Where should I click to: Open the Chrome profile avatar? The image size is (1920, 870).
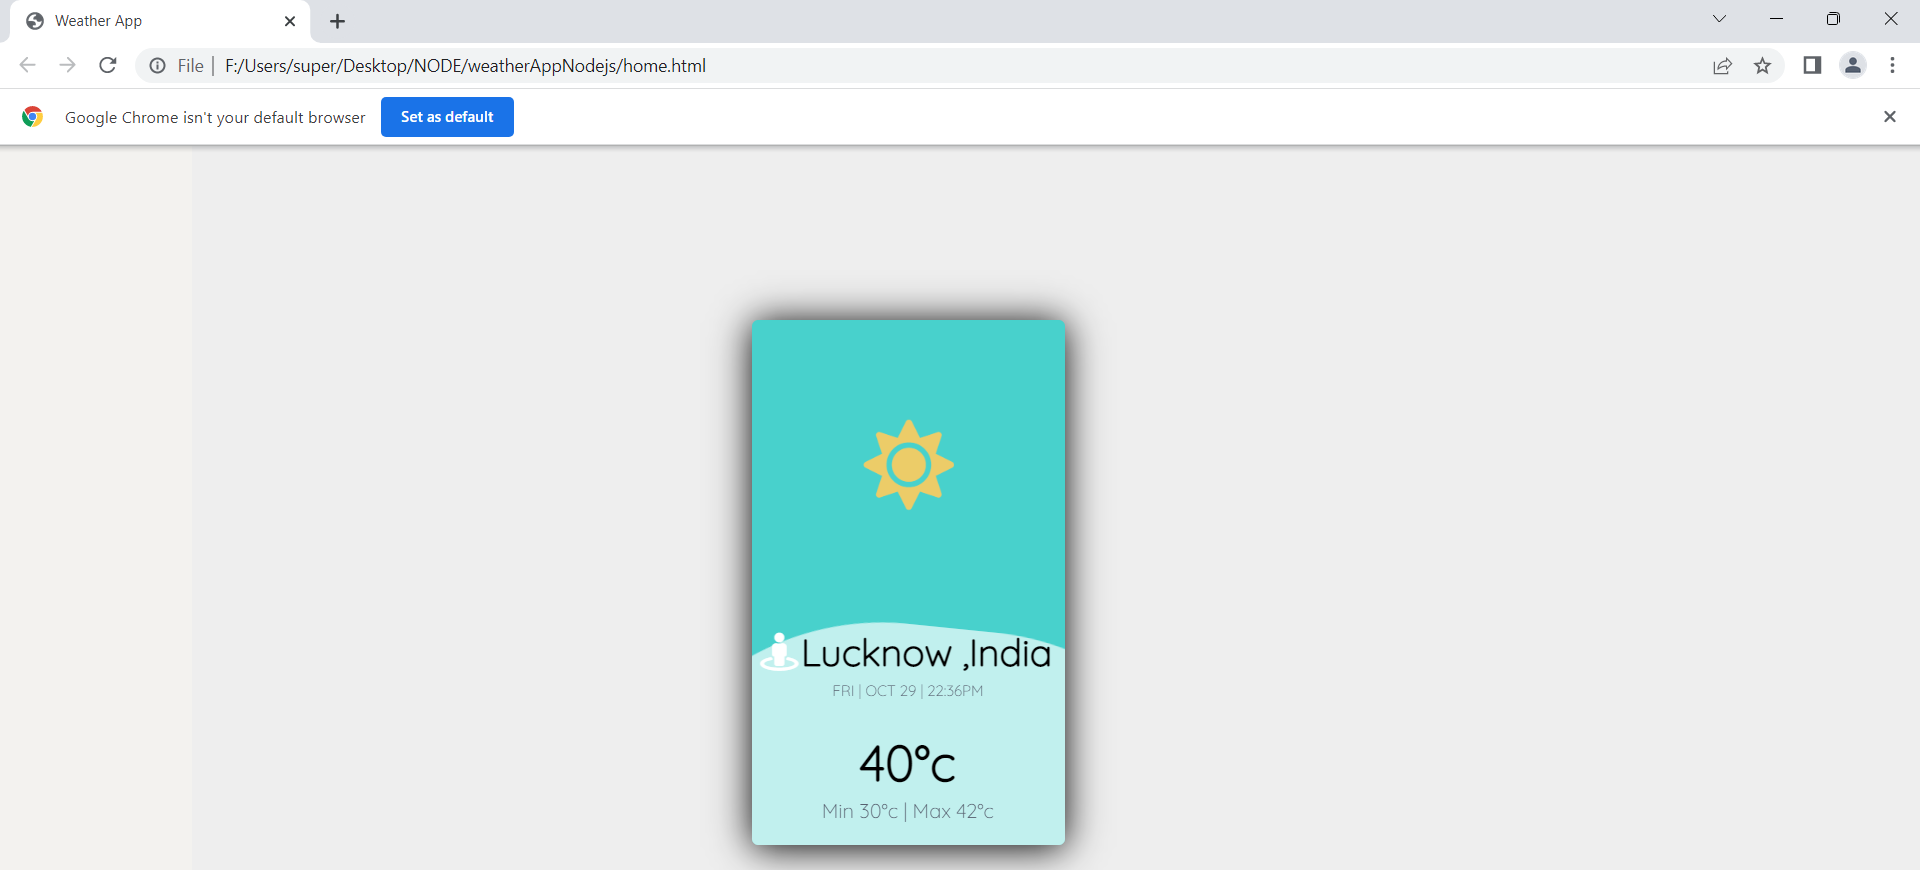1852,66
